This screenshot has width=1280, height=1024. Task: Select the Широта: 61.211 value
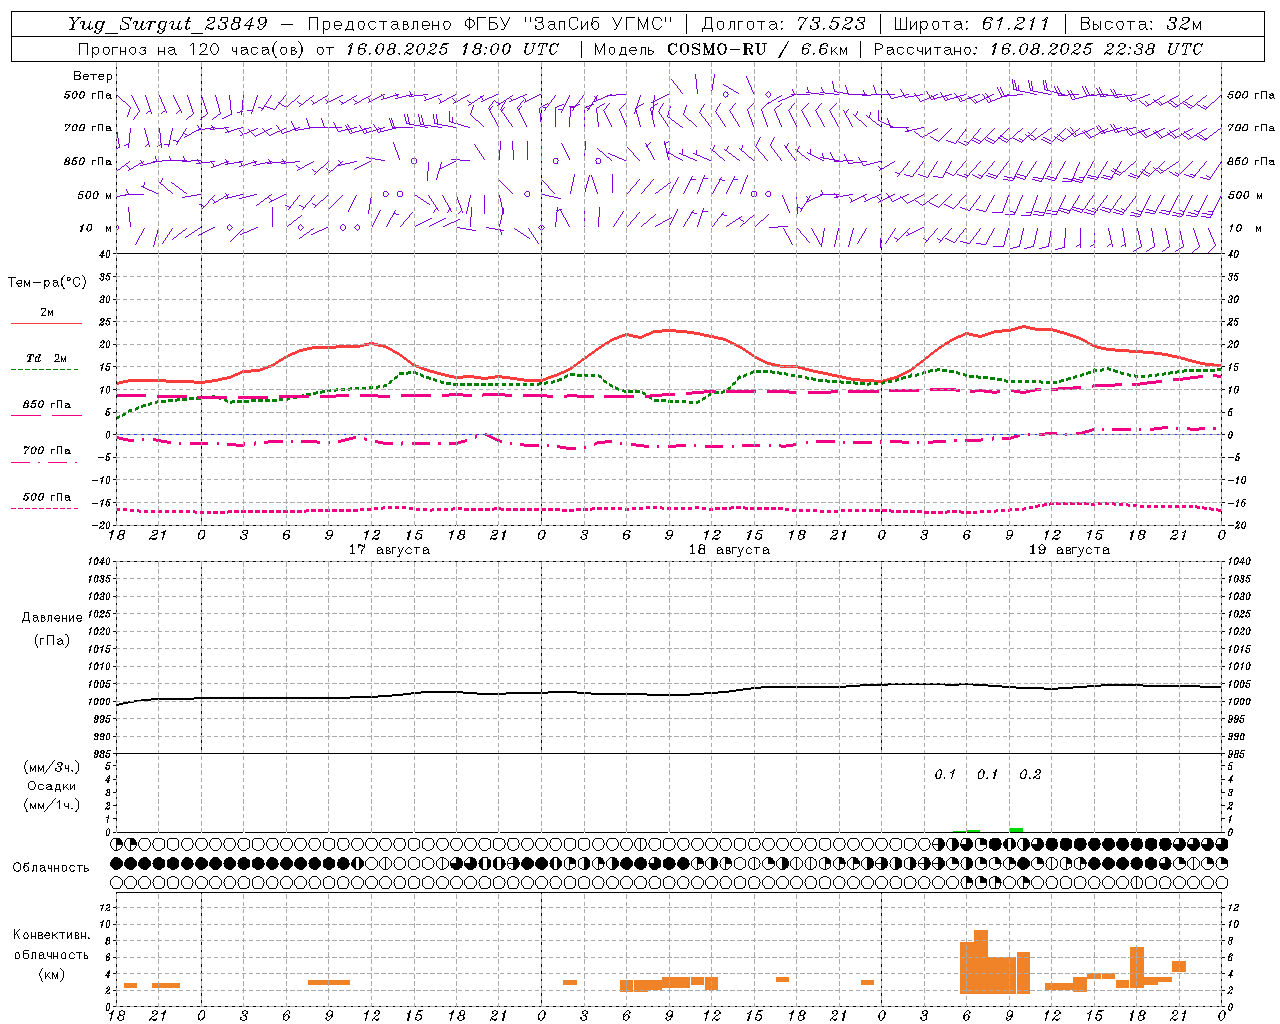point(972,24)
